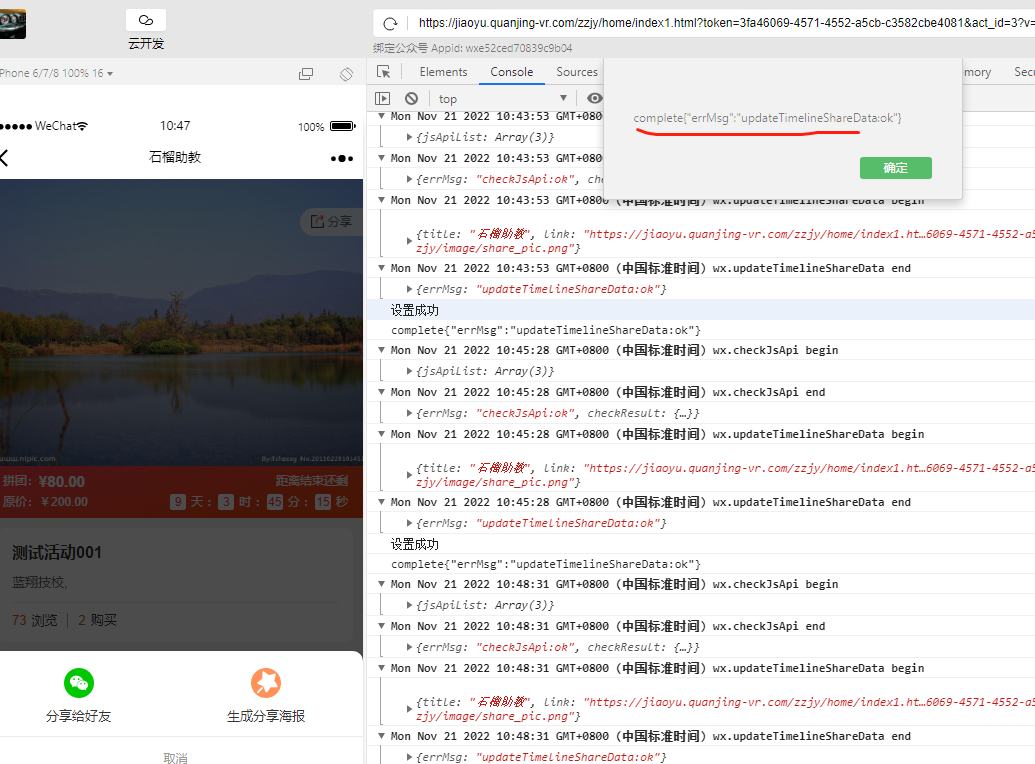Image resolution: width=1035 pixels, height=764 pixels.
Task: Click the 2 购买 purchase count
Action: tap(97, 620)
